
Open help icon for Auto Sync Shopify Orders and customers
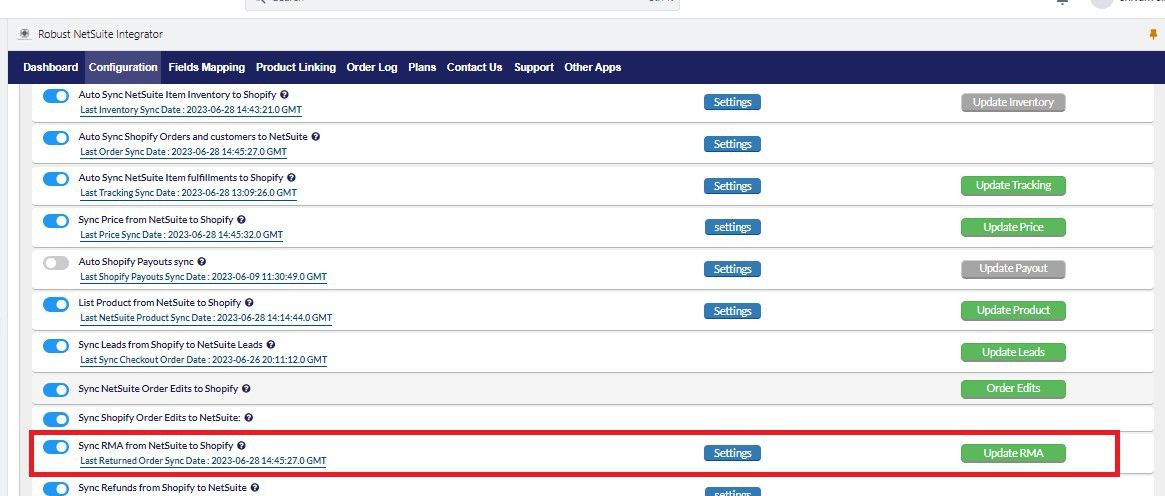click(316, 137)
